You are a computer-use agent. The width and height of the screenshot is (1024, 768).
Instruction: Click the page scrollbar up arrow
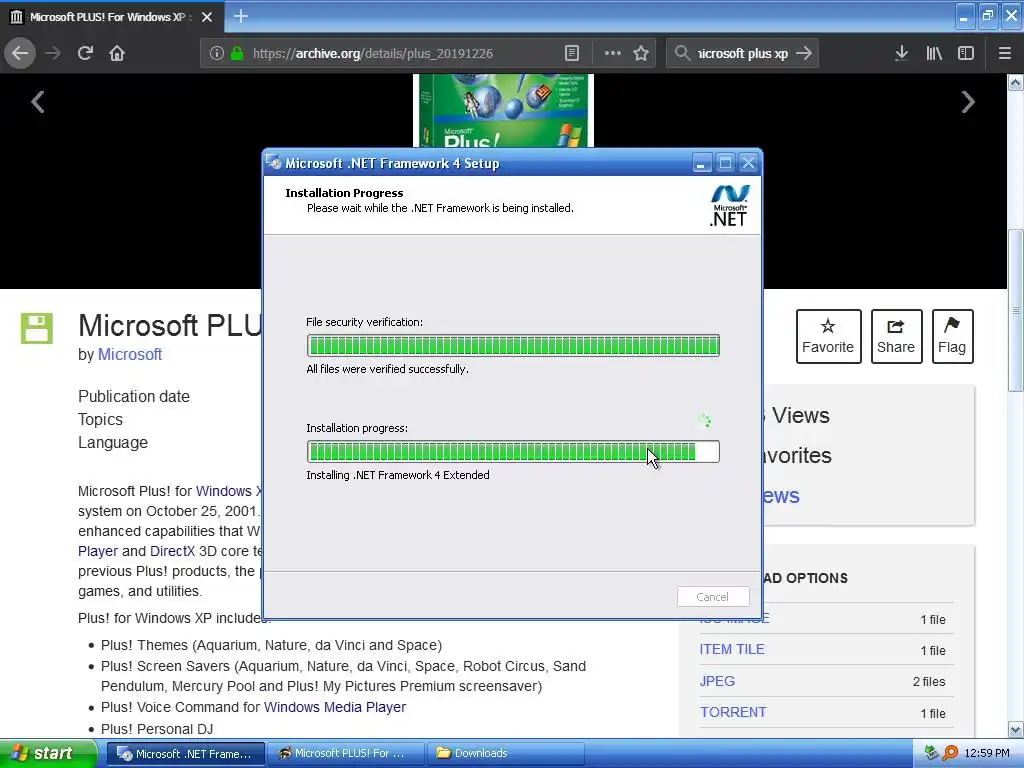(x=1015, y=82)
